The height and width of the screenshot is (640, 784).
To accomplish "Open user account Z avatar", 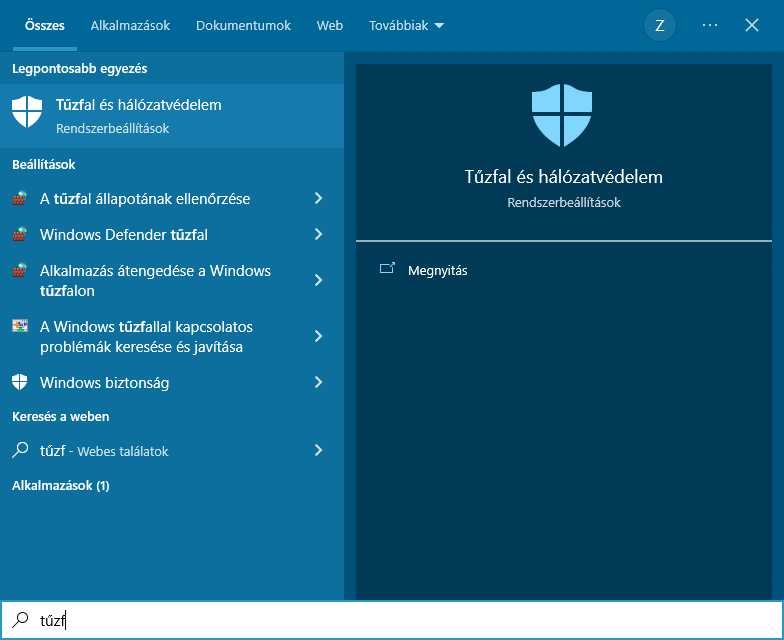I will [660, 26].
